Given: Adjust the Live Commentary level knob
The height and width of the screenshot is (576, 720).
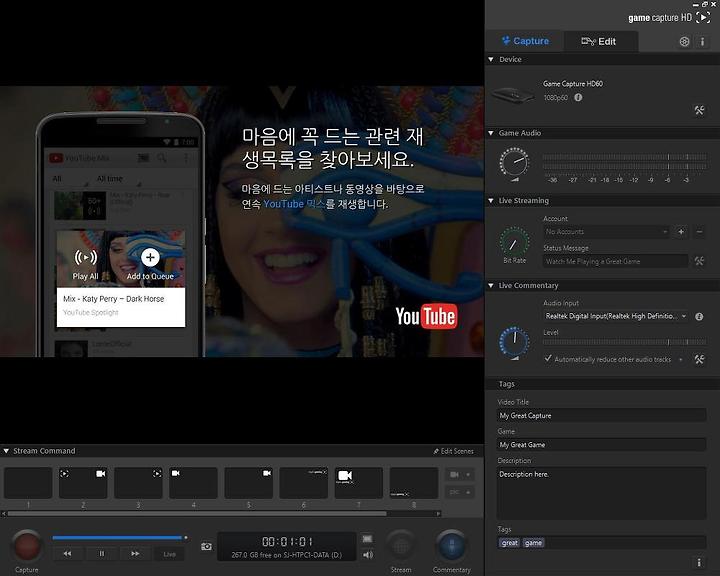Looking at the screenshot, I should click(514, 342).
